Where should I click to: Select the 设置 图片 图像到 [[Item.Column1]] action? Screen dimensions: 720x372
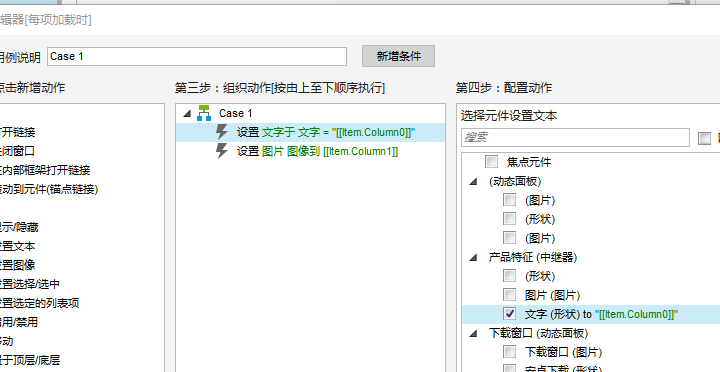[x=317, y=151]
